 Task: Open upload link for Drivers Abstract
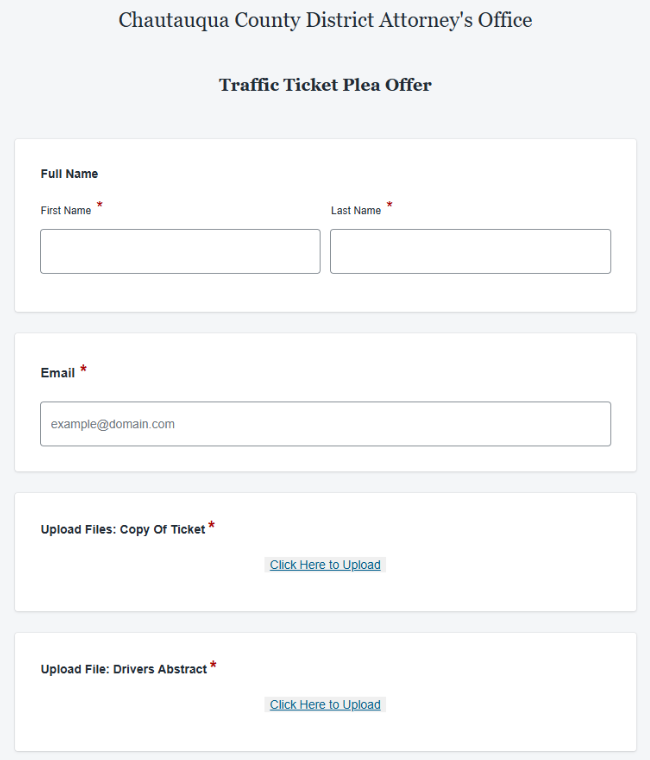325,704
